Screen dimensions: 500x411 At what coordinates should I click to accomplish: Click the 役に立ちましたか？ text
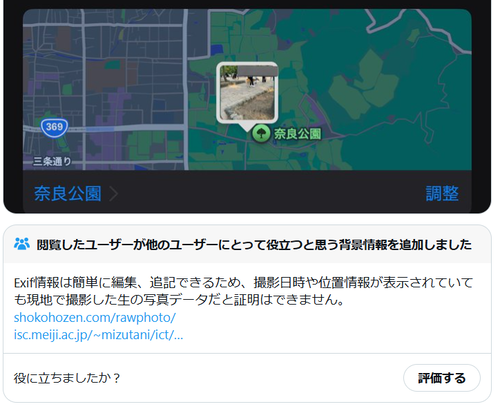pos(67,378)
